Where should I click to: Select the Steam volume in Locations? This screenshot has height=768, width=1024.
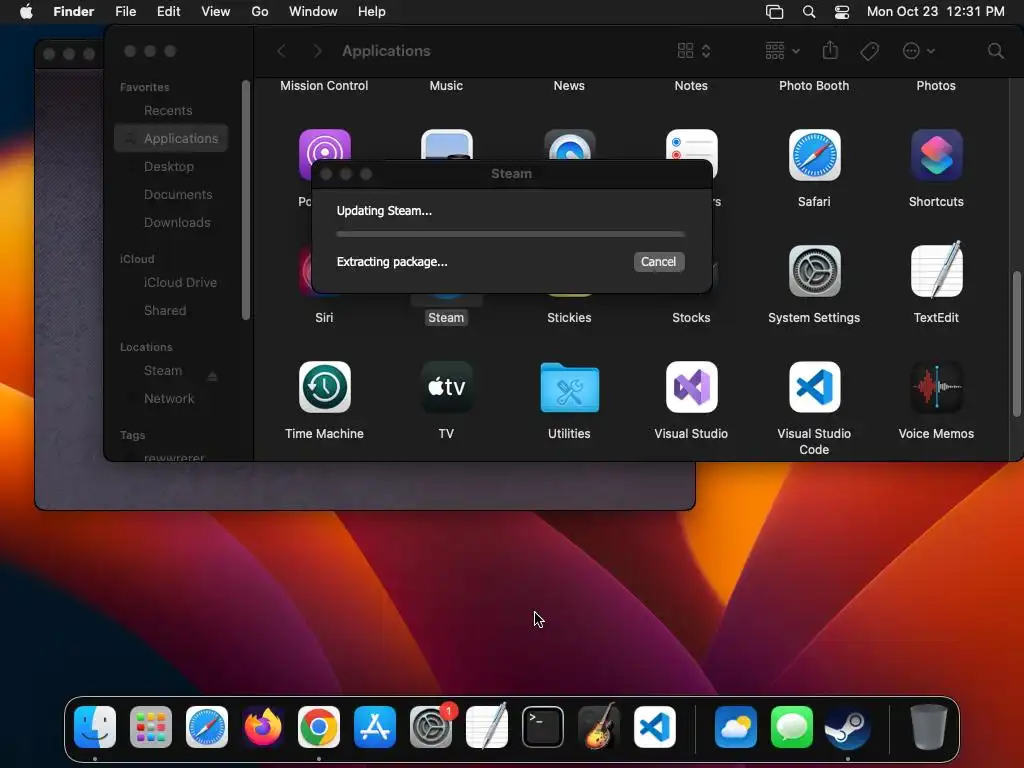[163, 371]
